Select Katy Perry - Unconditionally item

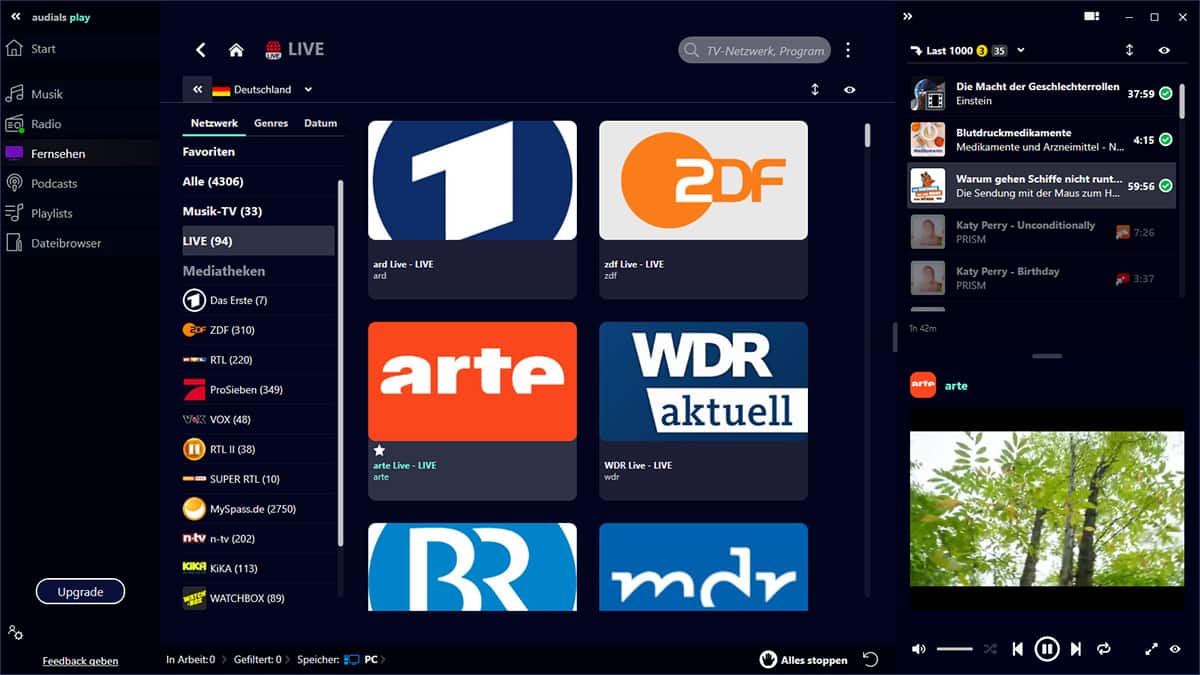(x=1041, y=231)
